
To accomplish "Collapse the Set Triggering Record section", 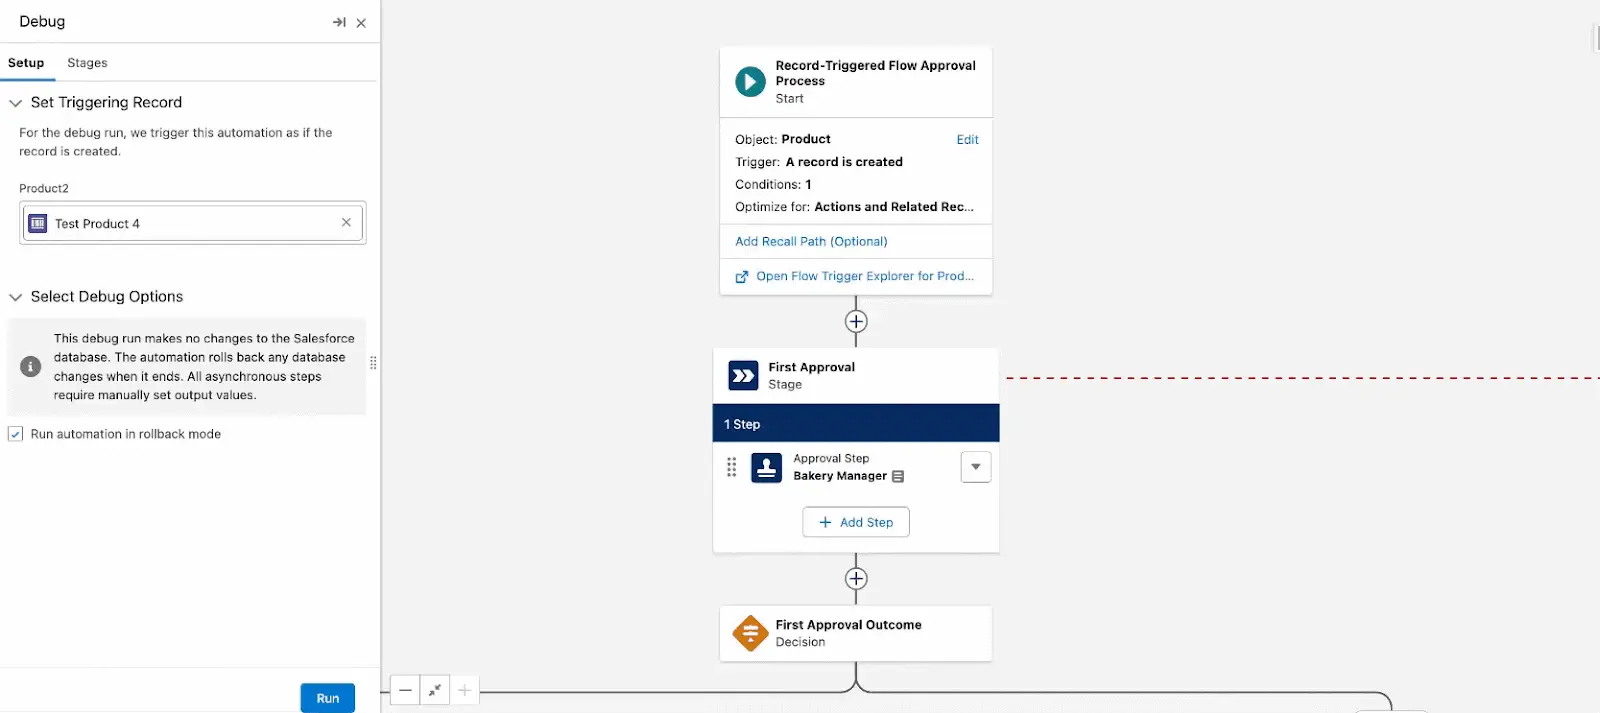I will (x=16, y=103).
